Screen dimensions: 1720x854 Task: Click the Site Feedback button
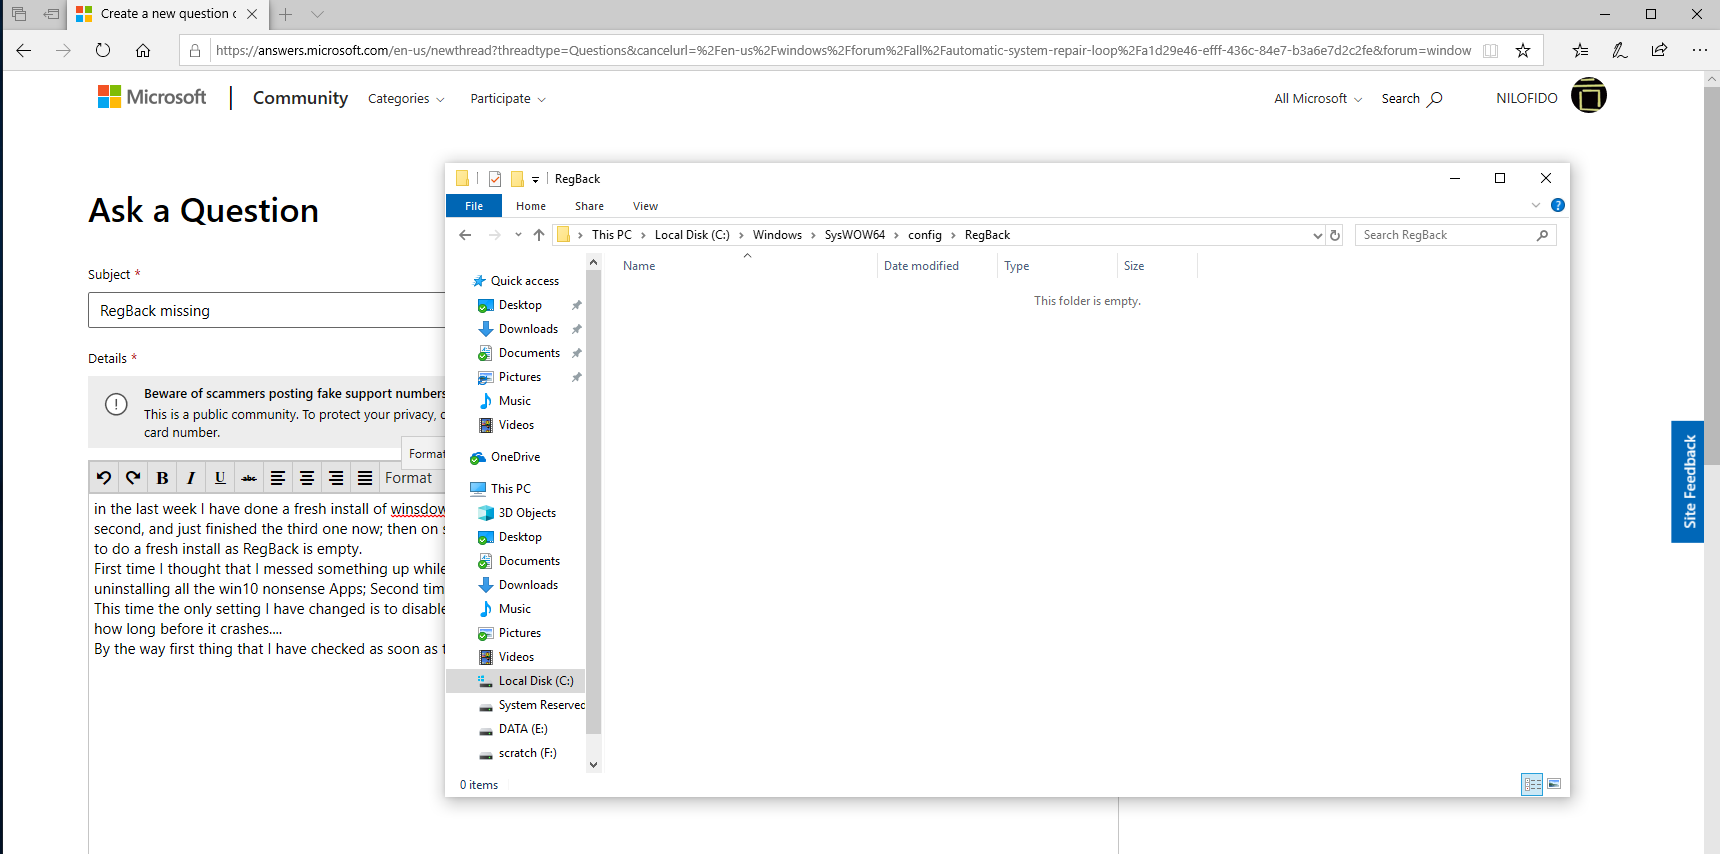(x=1688, y=482)
